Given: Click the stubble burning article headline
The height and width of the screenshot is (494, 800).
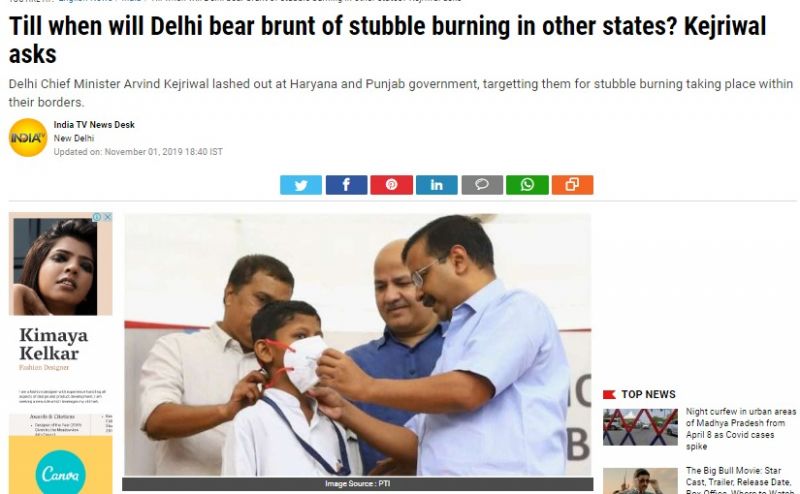Looking at the screenshot, I should (x=387, y=40).
